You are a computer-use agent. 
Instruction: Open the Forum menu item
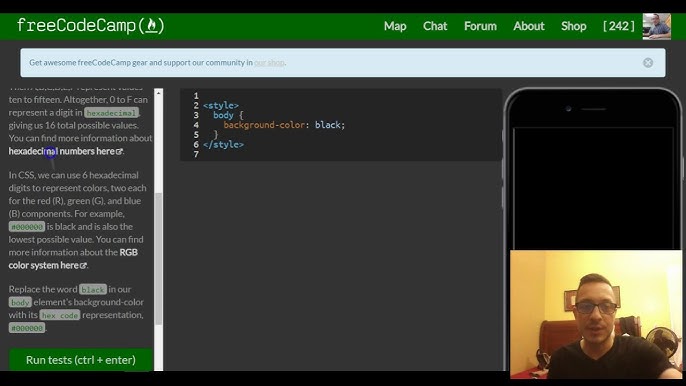[x=480, y=26]
